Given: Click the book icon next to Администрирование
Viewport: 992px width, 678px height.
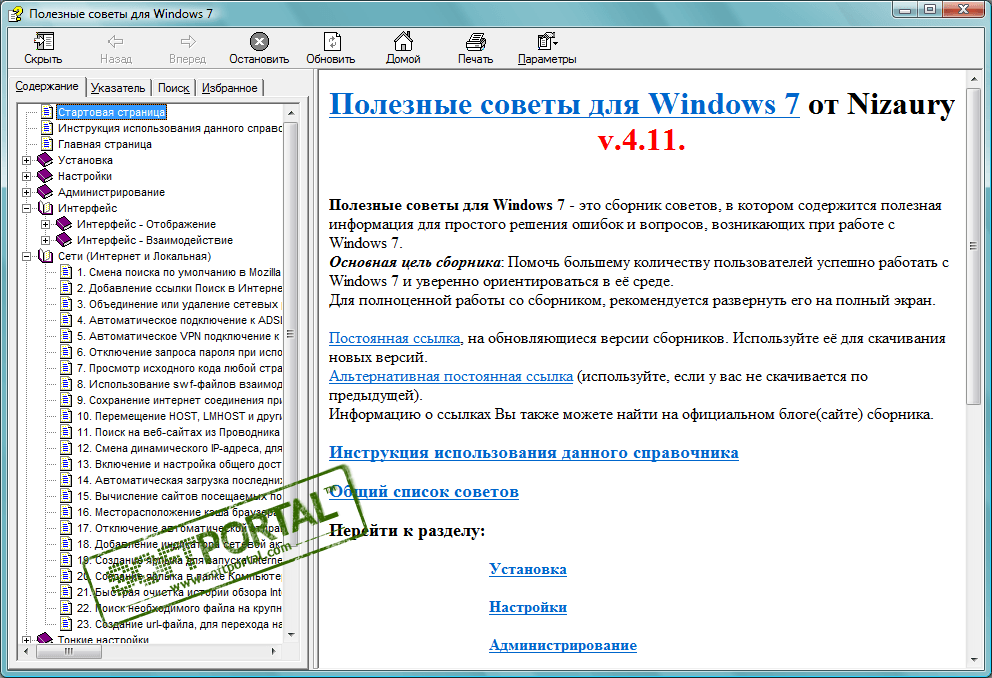Looking at the screenshot, I should coord(45,192).
